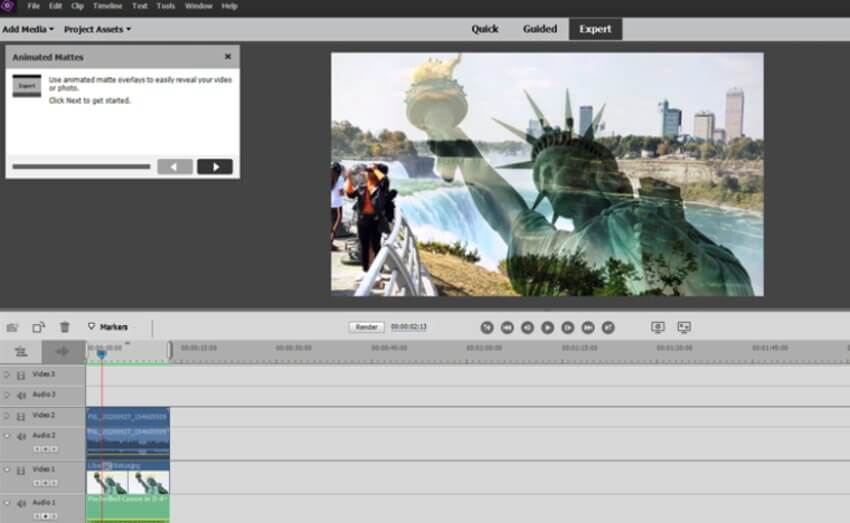Add a keyframe on Audio 2 track
Screen dimensions: 850x523
46,449
